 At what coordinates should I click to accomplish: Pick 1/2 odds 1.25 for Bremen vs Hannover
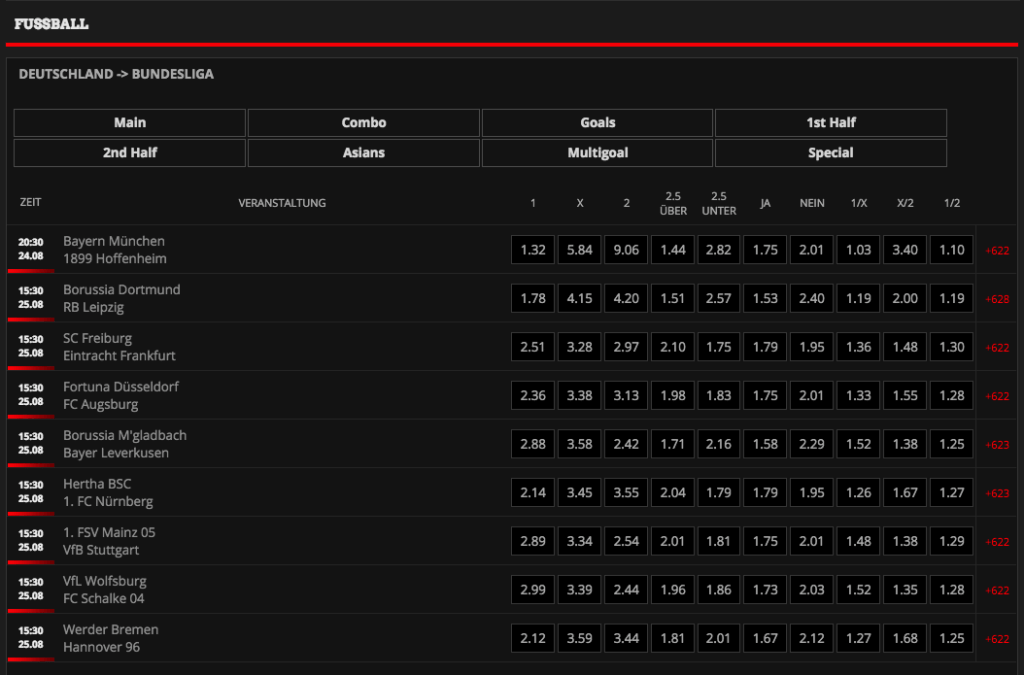tap(952, 638)
